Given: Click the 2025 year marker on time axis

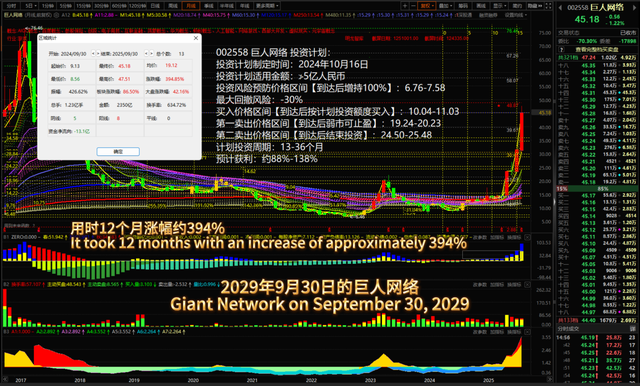Looking at the screenshot, I should (x=488, y=380).
